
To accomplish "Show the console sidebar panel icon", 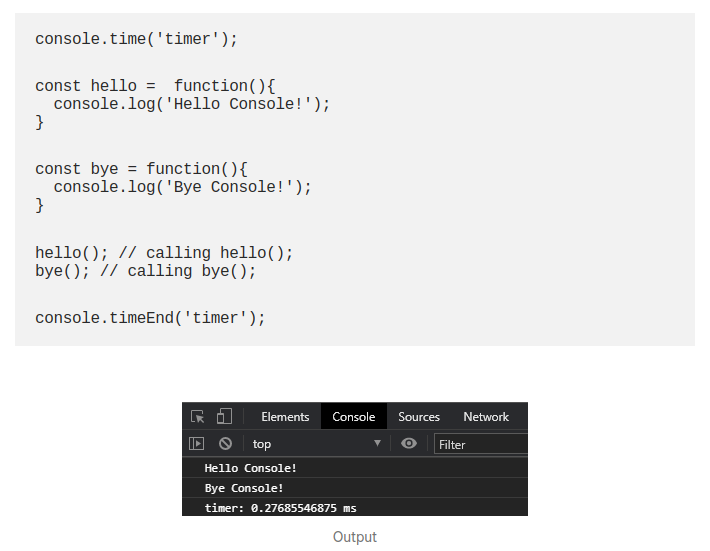I will click(x=197, y=444).
